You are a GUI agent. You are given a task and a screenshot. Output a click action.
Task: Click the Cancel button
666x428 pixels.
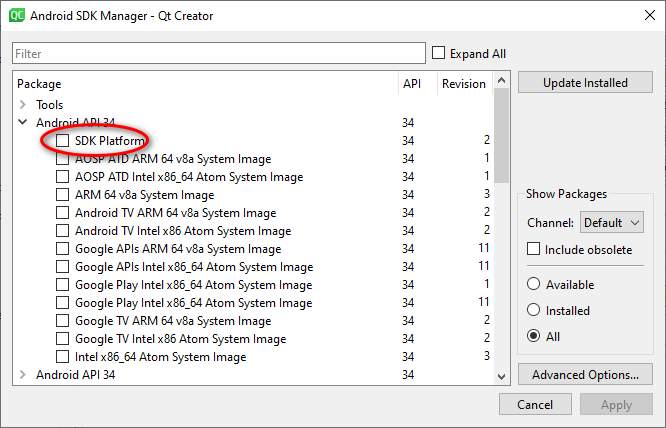[535, 404]
